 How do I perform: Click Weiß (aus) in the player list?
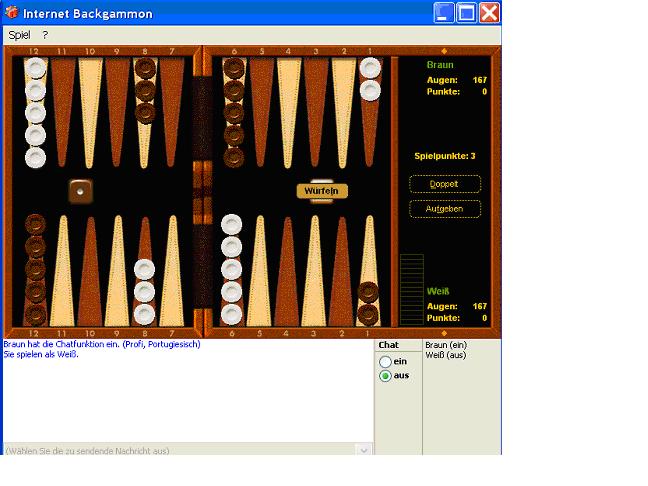point(446,355)
